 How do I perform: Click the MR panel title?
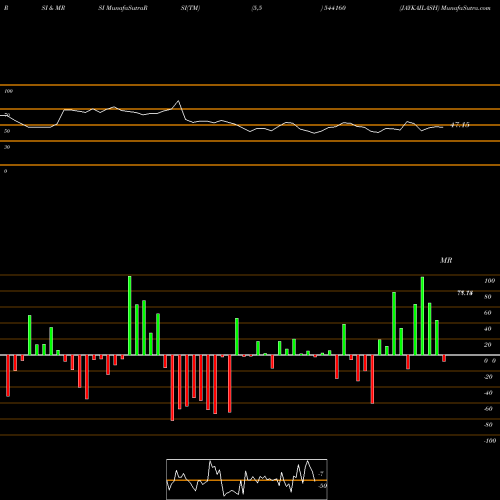pyautogui.click(x=446, y=260)
